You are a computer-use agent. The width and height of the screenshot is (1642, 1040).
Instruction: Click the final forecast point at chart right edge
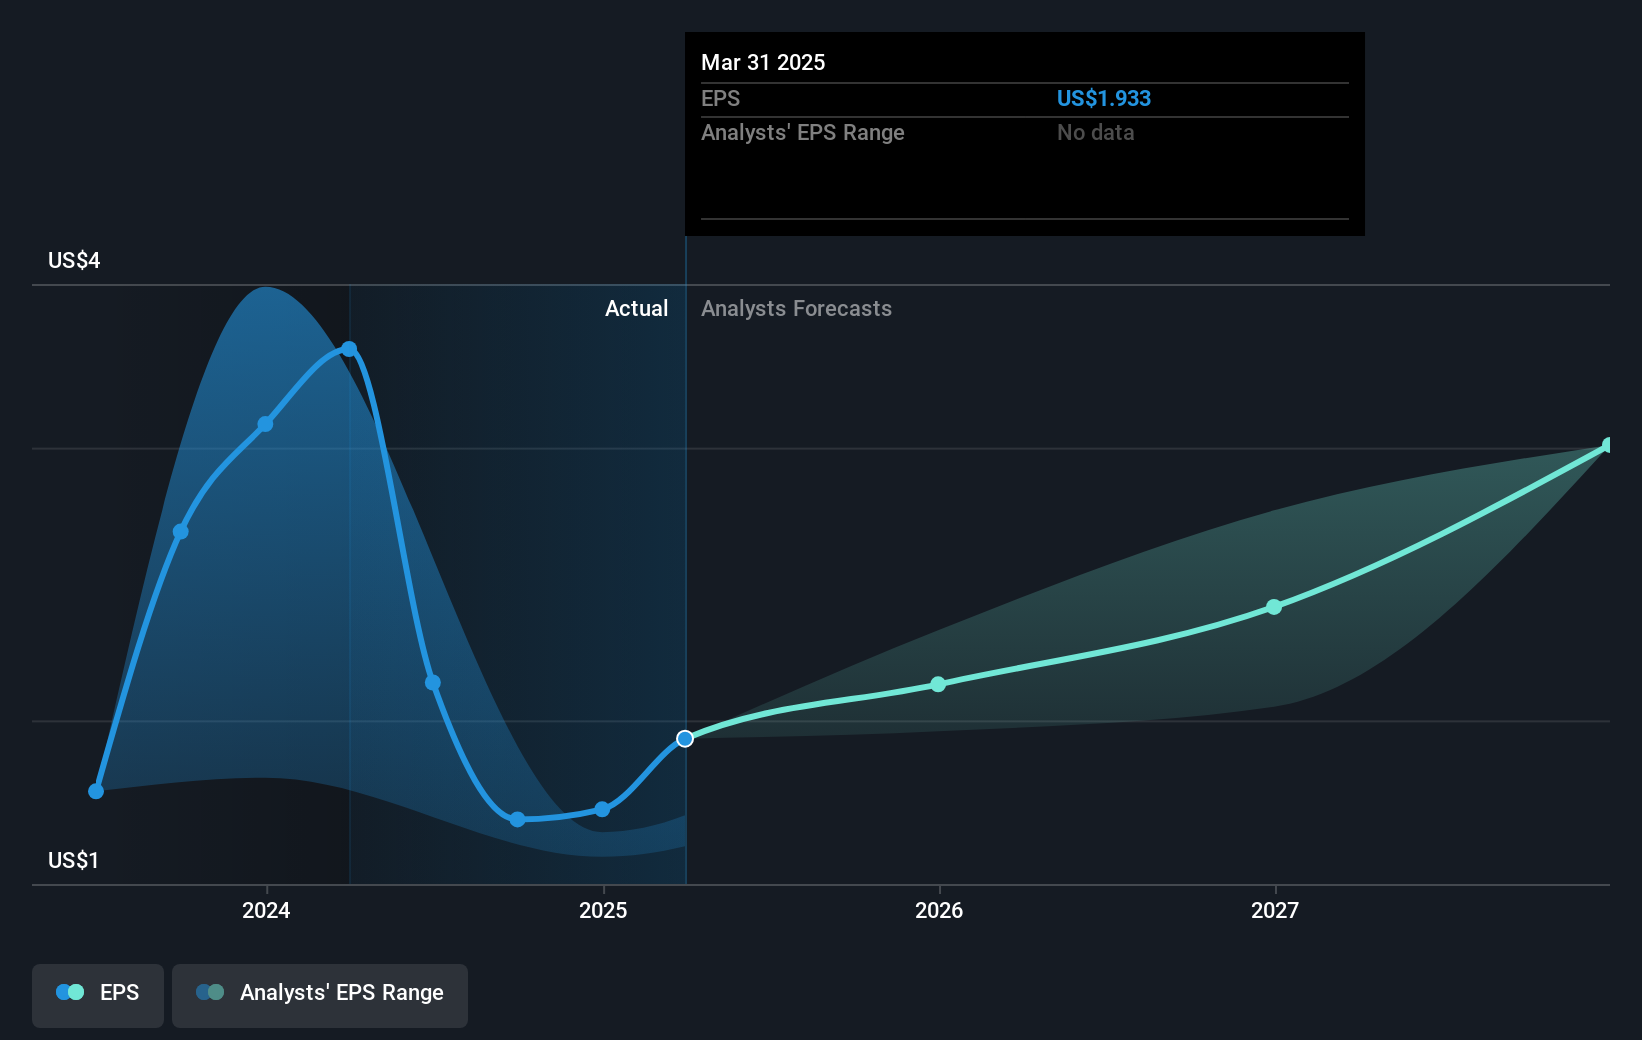tap(1608, 445)
